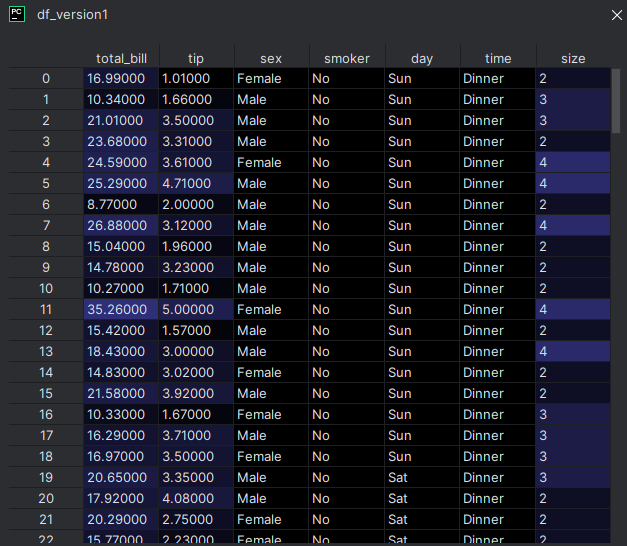
Task: Click Sun cell in row 18
Action: (x=422, y=456)
